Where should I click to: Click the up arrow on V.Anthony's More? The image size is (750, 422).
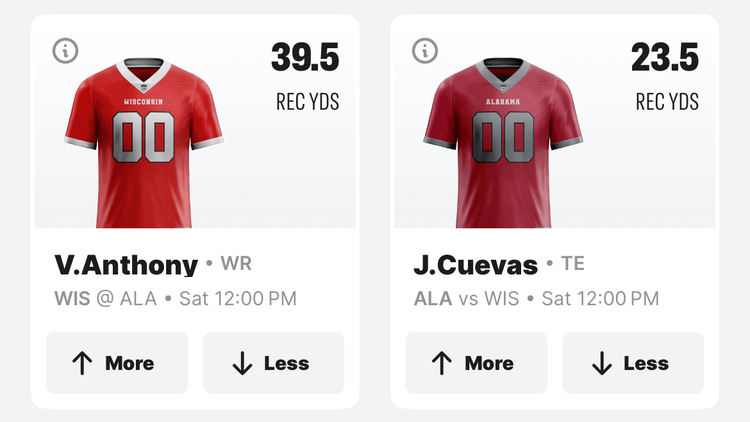point(82,363)
